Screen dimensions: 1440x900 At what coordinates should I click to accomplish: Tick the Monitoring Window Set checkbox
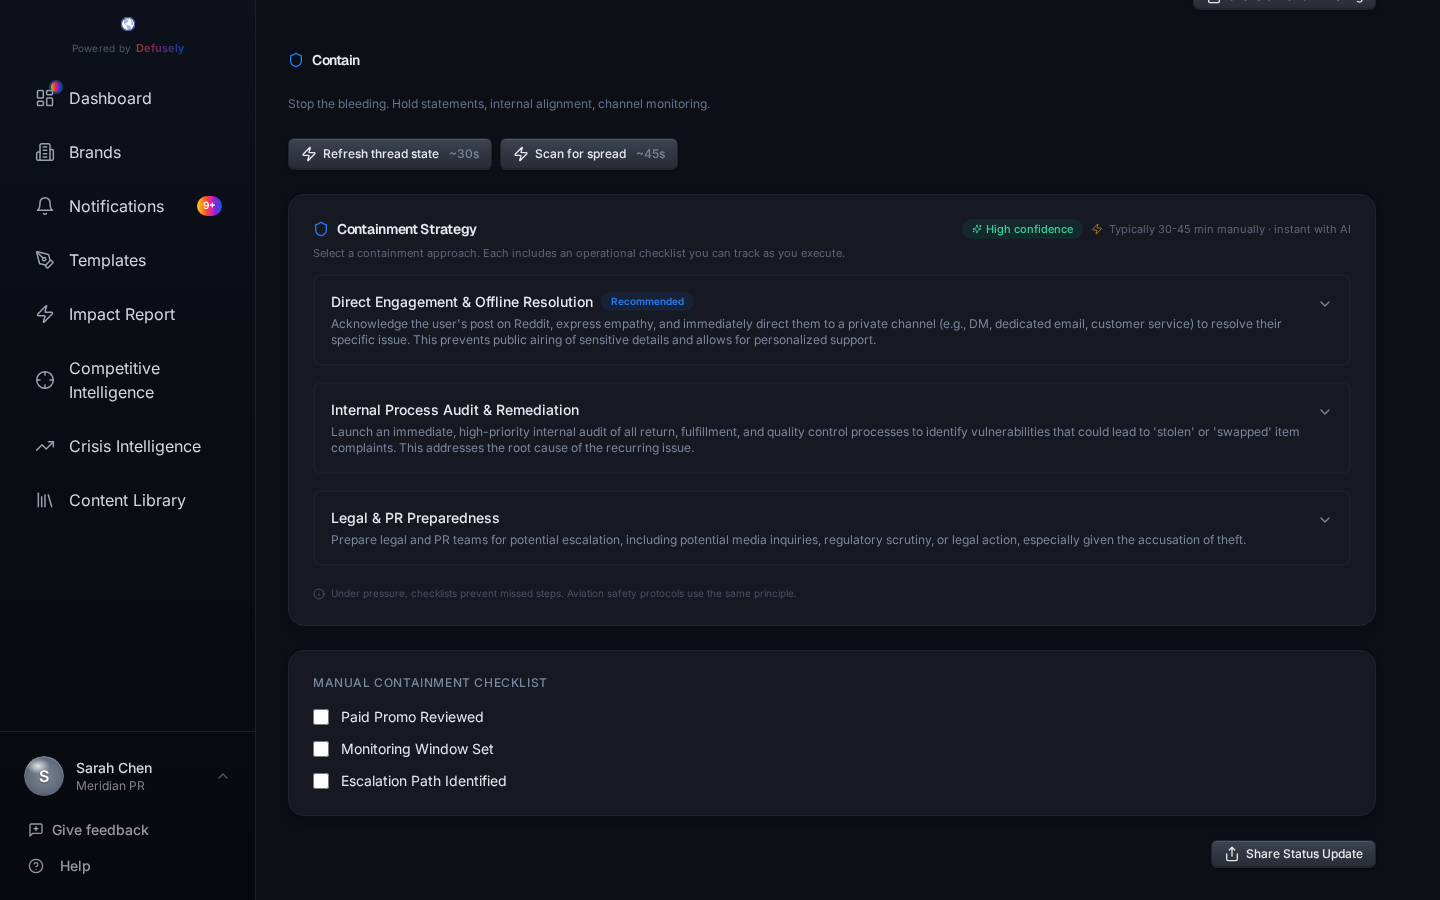pyautogui.click(x=321, y=749)
